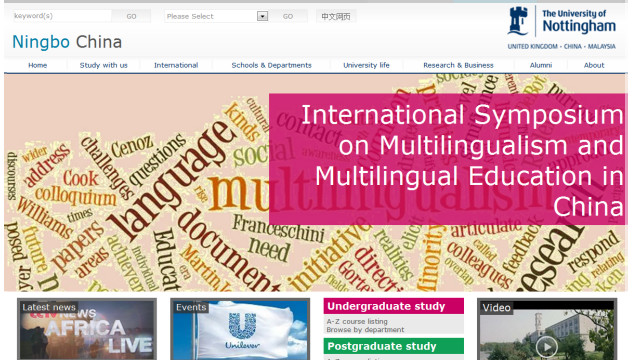This screenshot has width=640, height=360.
Task: Open Research & Business menu
Action: coord(458,65)
